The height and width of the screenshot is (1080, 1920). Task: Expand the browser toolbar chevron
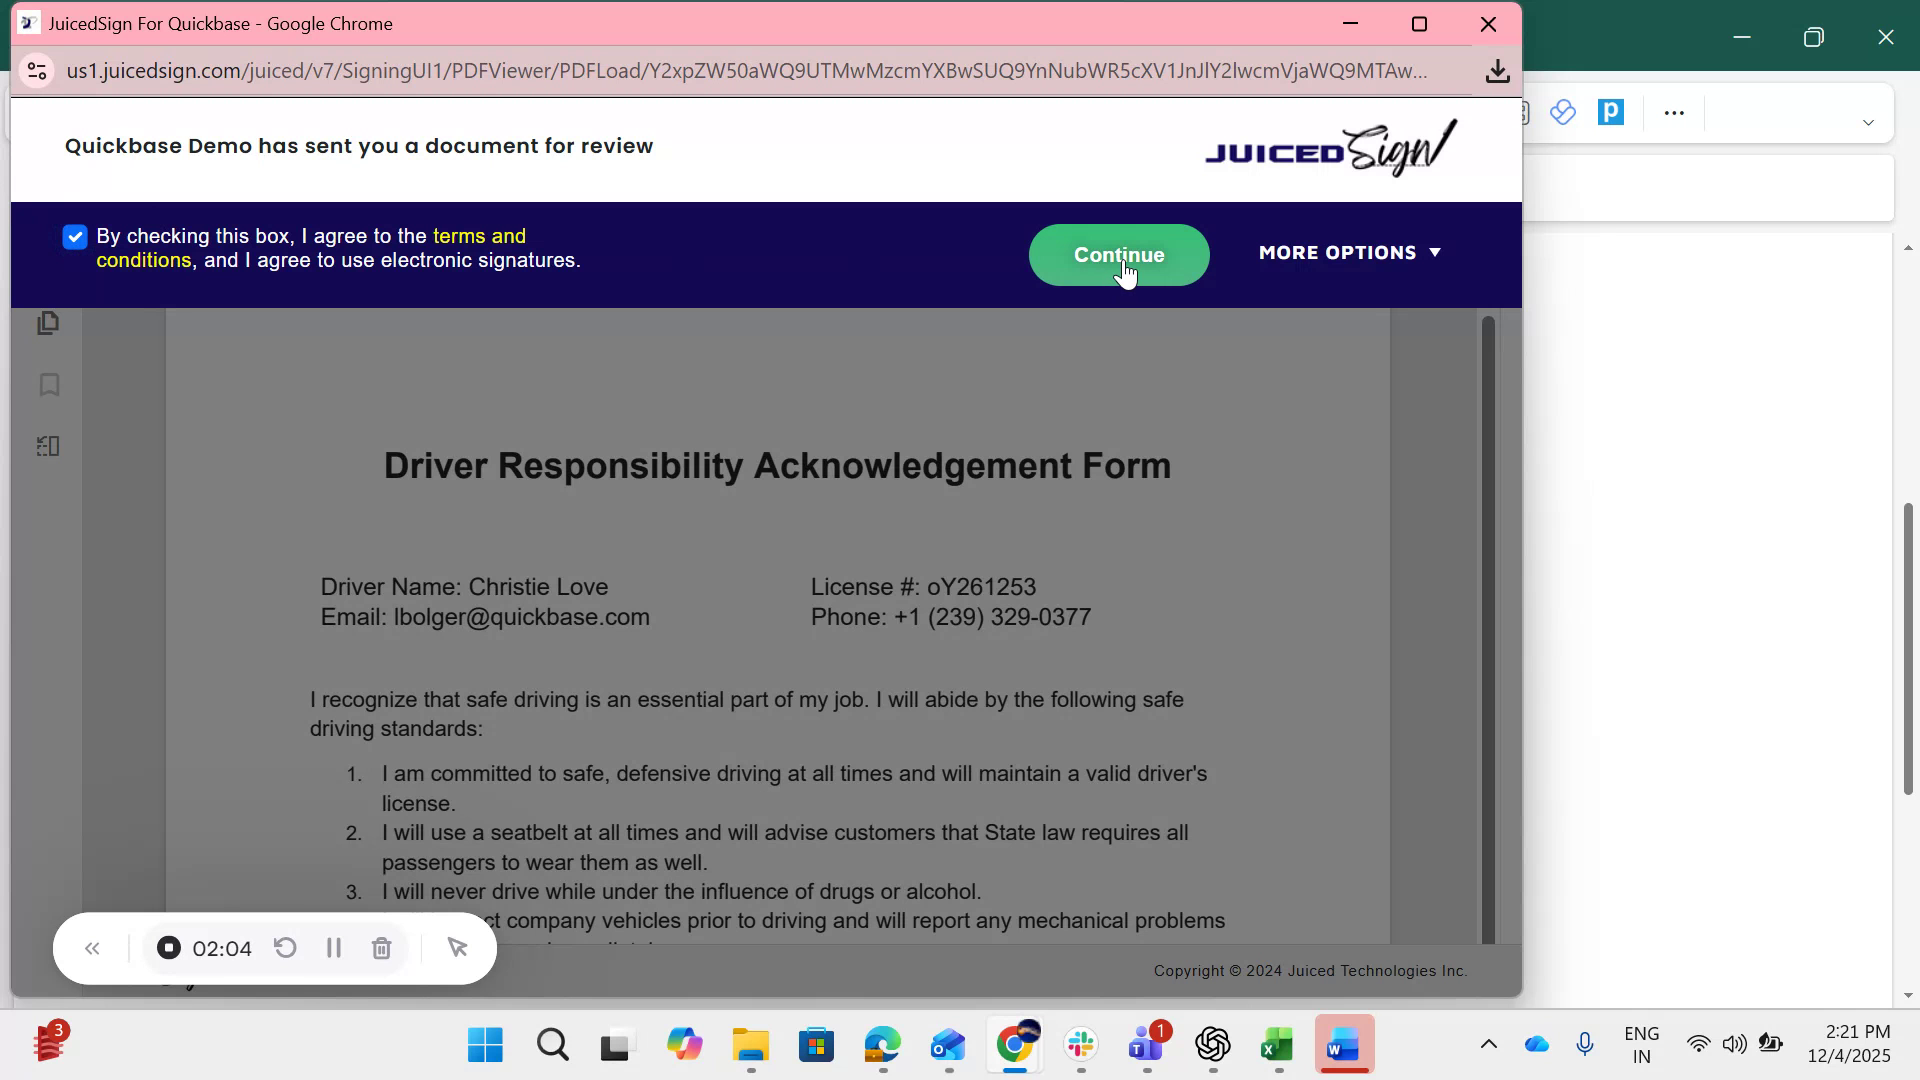[1869, 122]
